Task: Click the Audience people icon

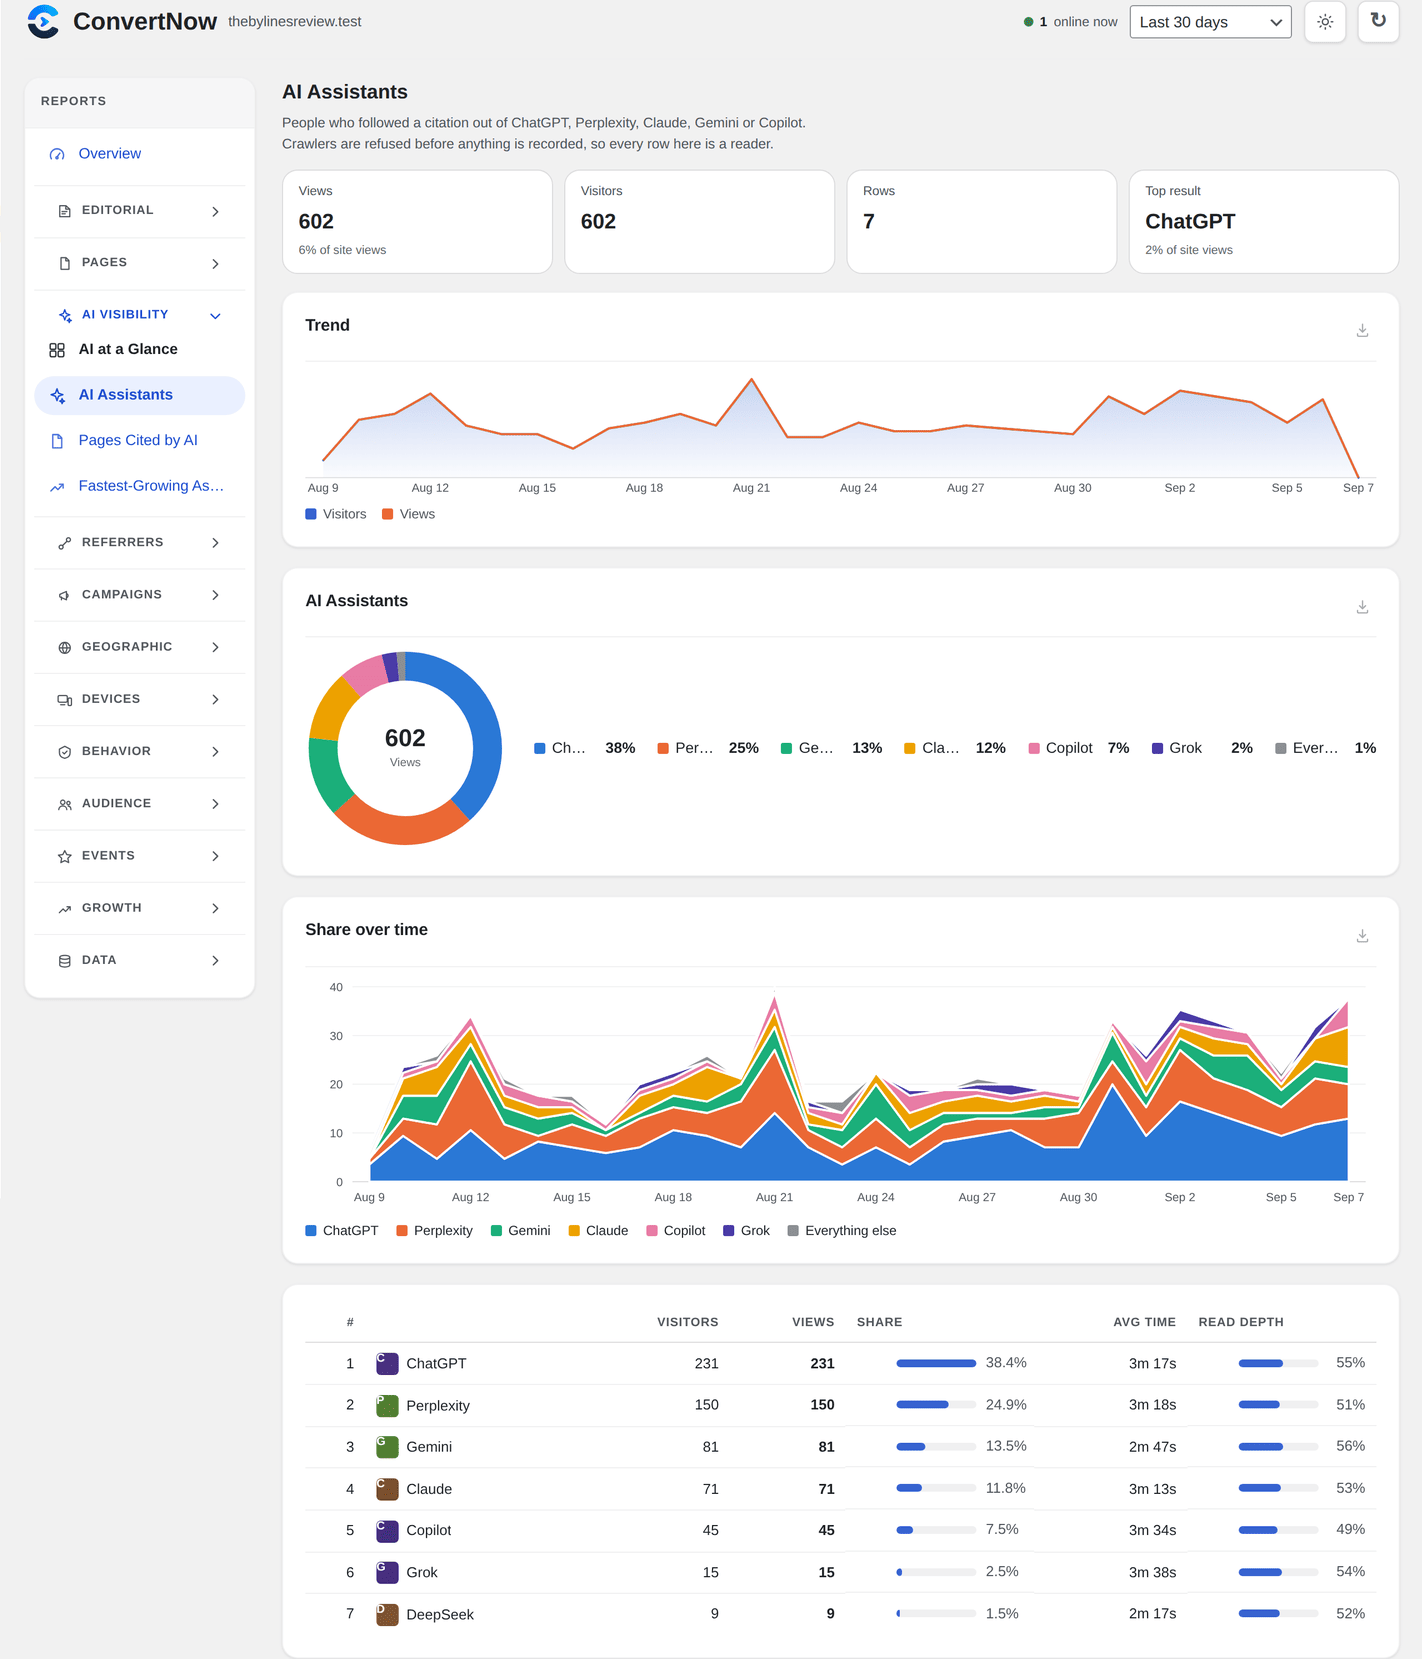Action: tap(65, 804)
